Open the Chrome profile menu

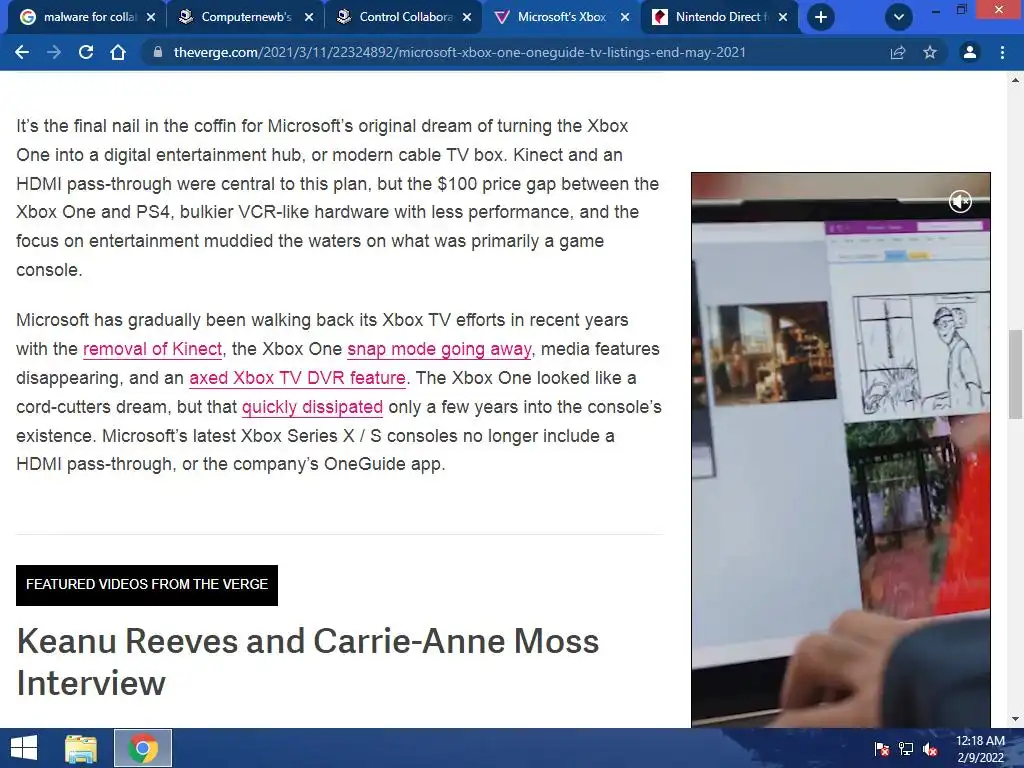(x=970, y=52)
